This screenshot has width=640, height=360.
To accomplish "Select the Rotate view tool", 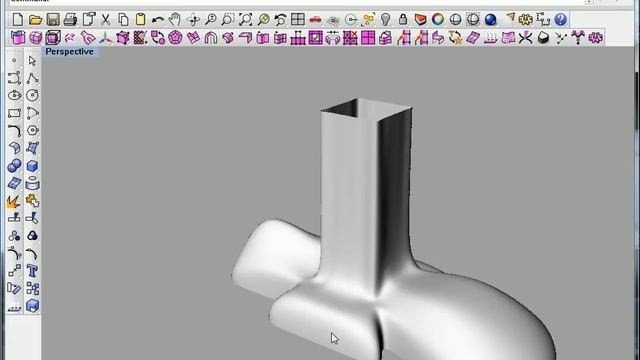I will pyautogui.click(x=193, y=19).
